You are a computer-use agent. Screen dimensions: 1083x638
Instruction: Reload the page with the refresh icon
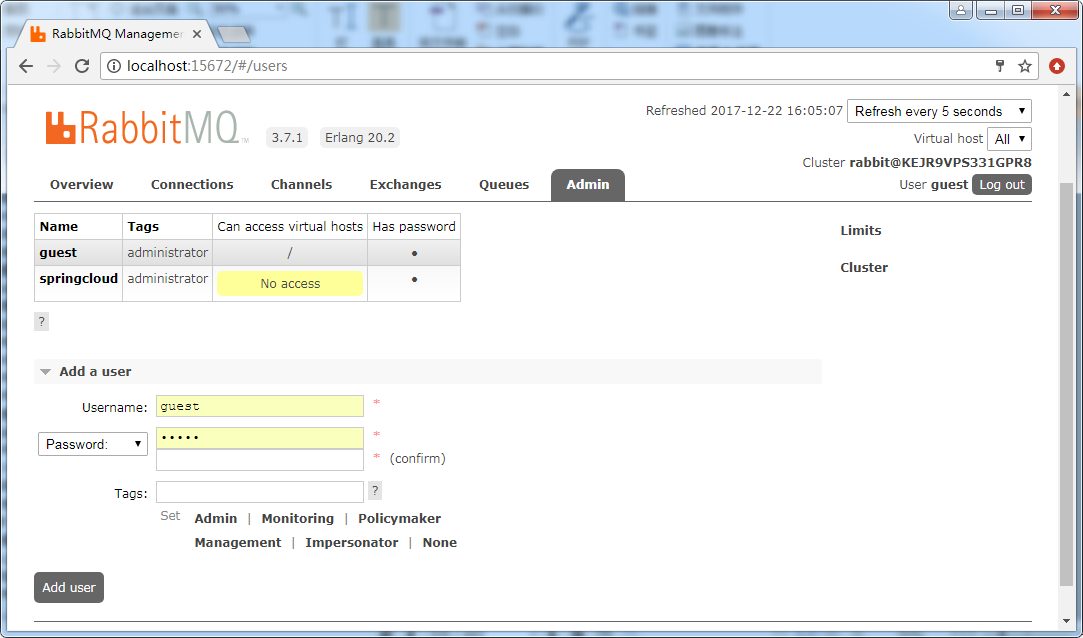(82, 66)
